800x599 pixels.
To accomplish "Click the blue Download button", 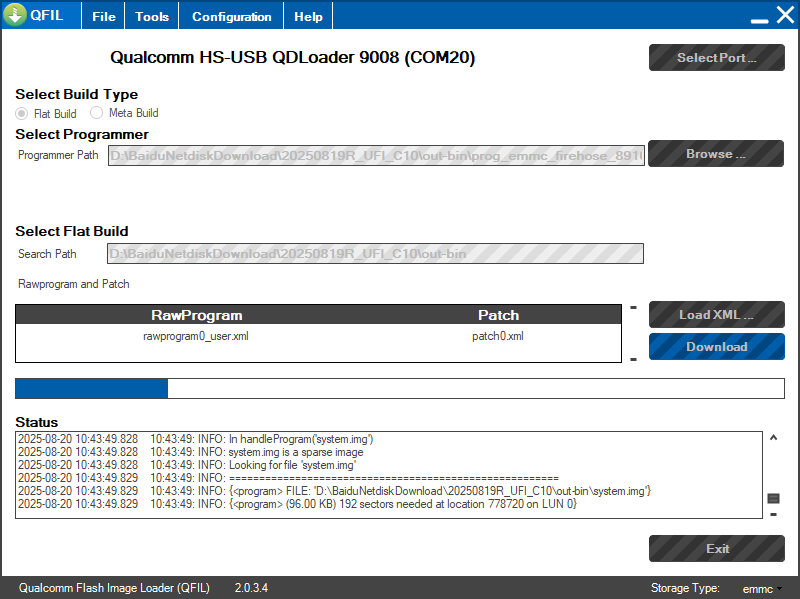I will click(x=716, y=347).
